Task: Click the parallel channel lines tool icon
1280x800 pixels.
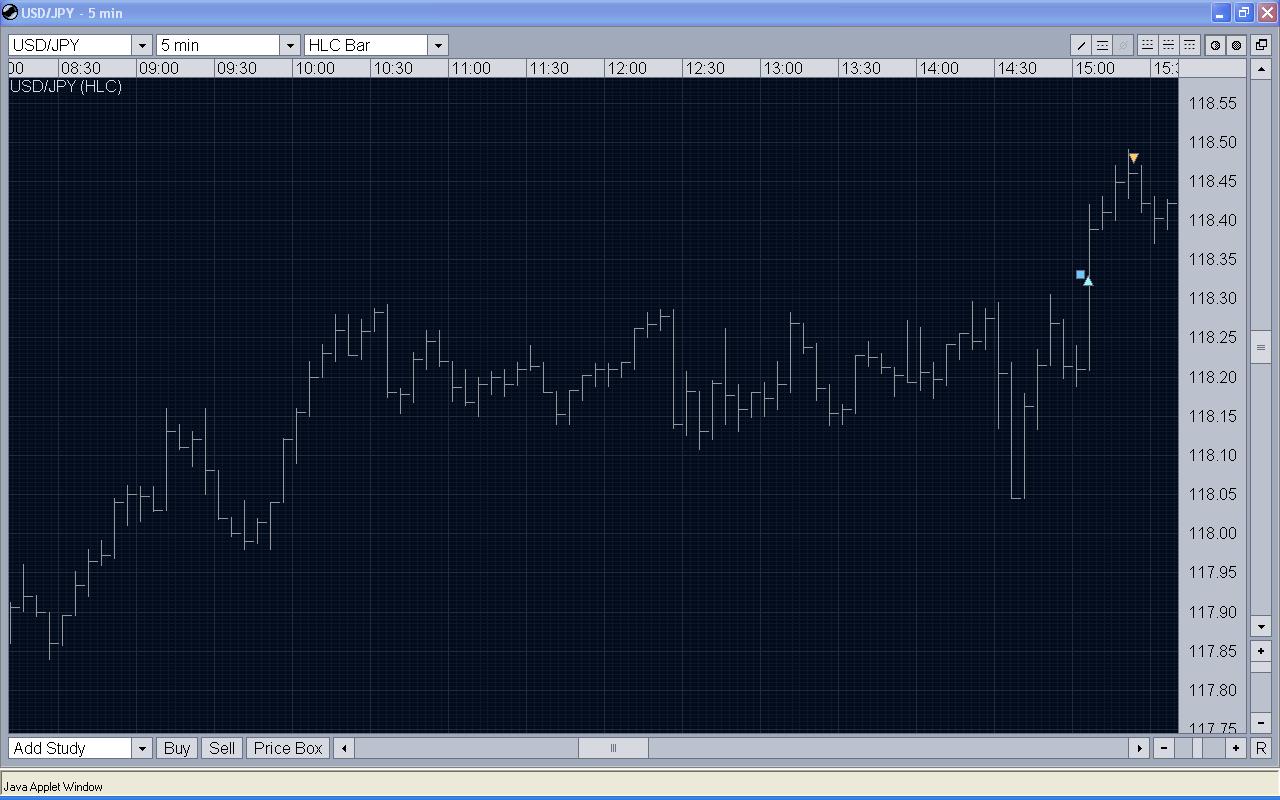Action: tap(1102, 45)
